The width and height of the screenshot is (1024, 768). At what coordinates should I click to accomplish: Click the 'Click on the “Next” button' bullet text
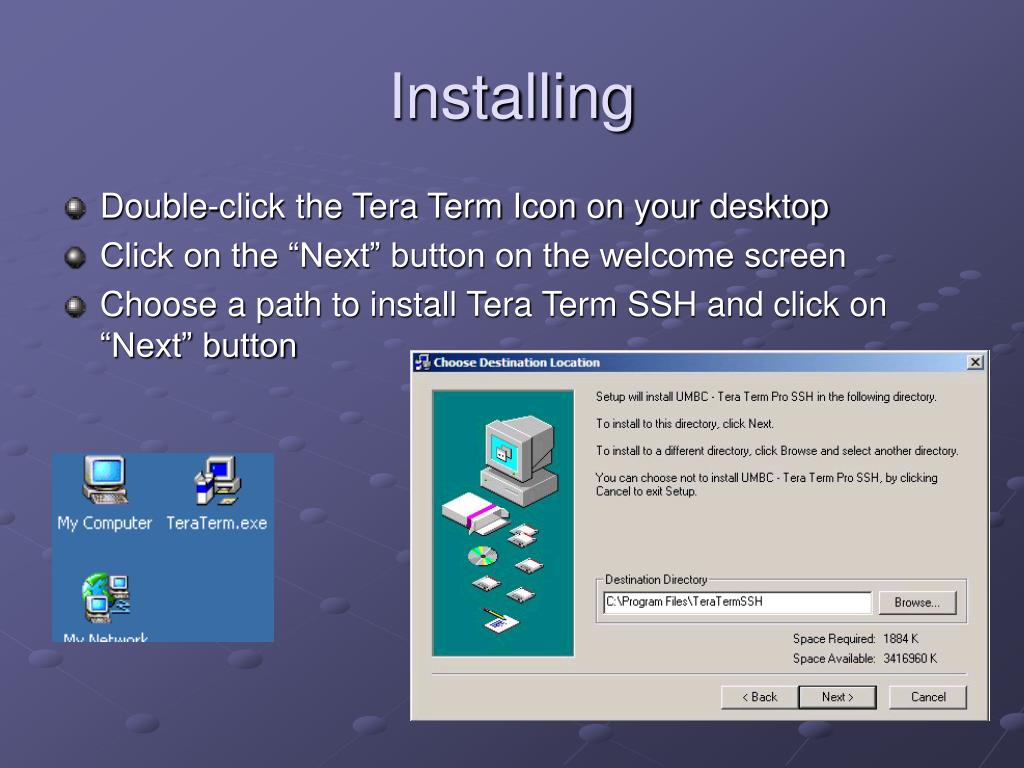click(x=473, y=255)
